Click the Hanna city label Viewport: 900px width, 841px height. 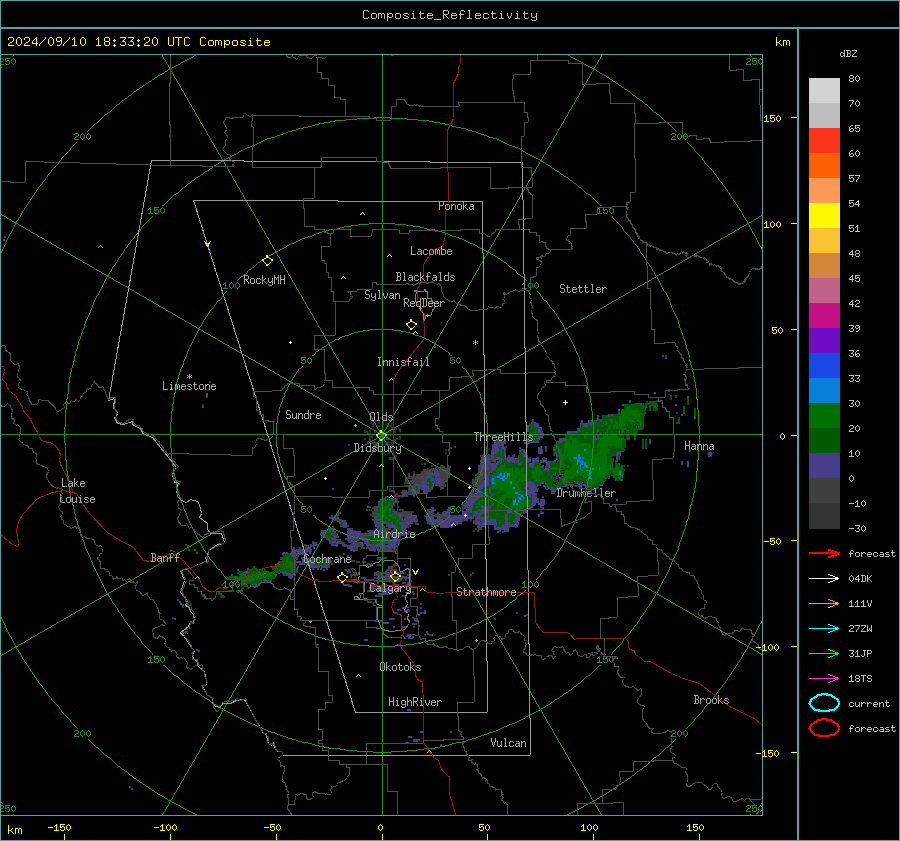point(699,446)
